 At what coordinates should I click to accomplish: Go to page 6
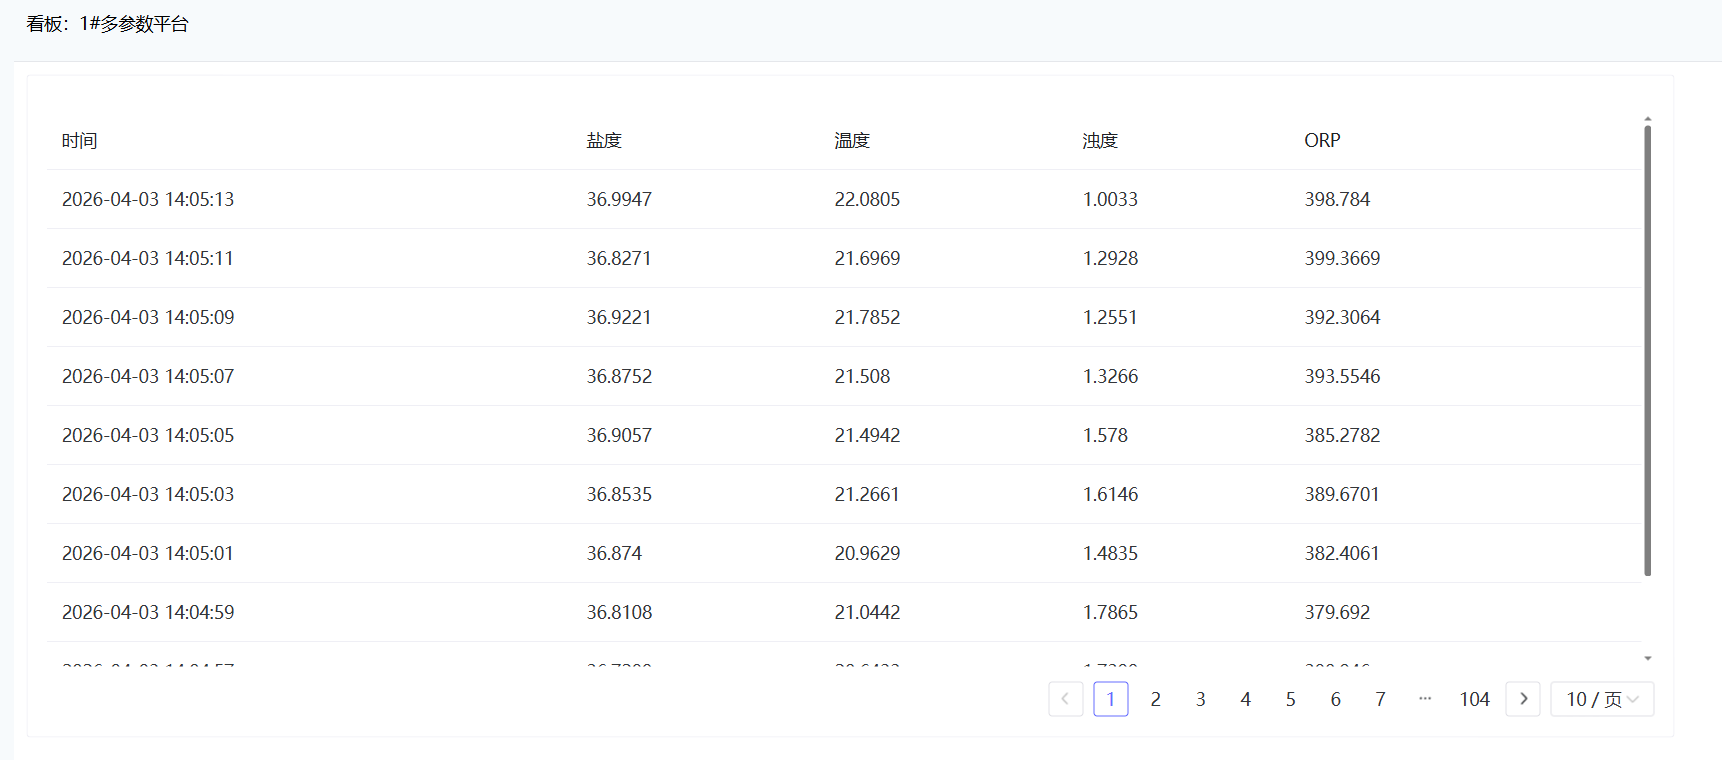click(x=1336, y=699)
